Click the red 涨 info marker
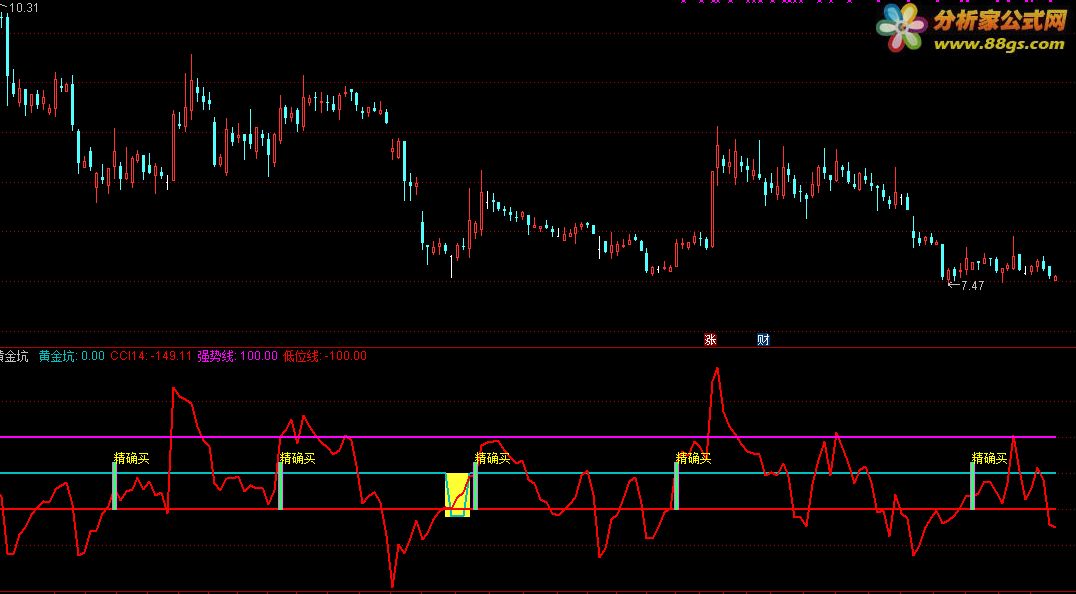This screenshot has height=594, width=1076. click(710, 340)
